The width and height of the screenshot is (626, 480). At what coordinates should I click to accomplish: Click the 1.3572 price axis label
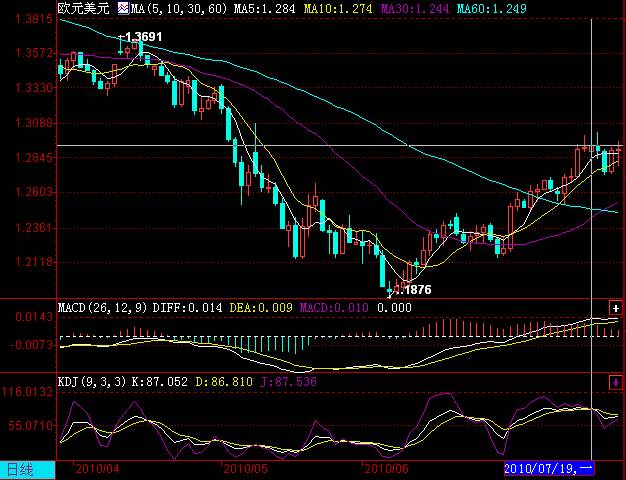click(34, 53)
